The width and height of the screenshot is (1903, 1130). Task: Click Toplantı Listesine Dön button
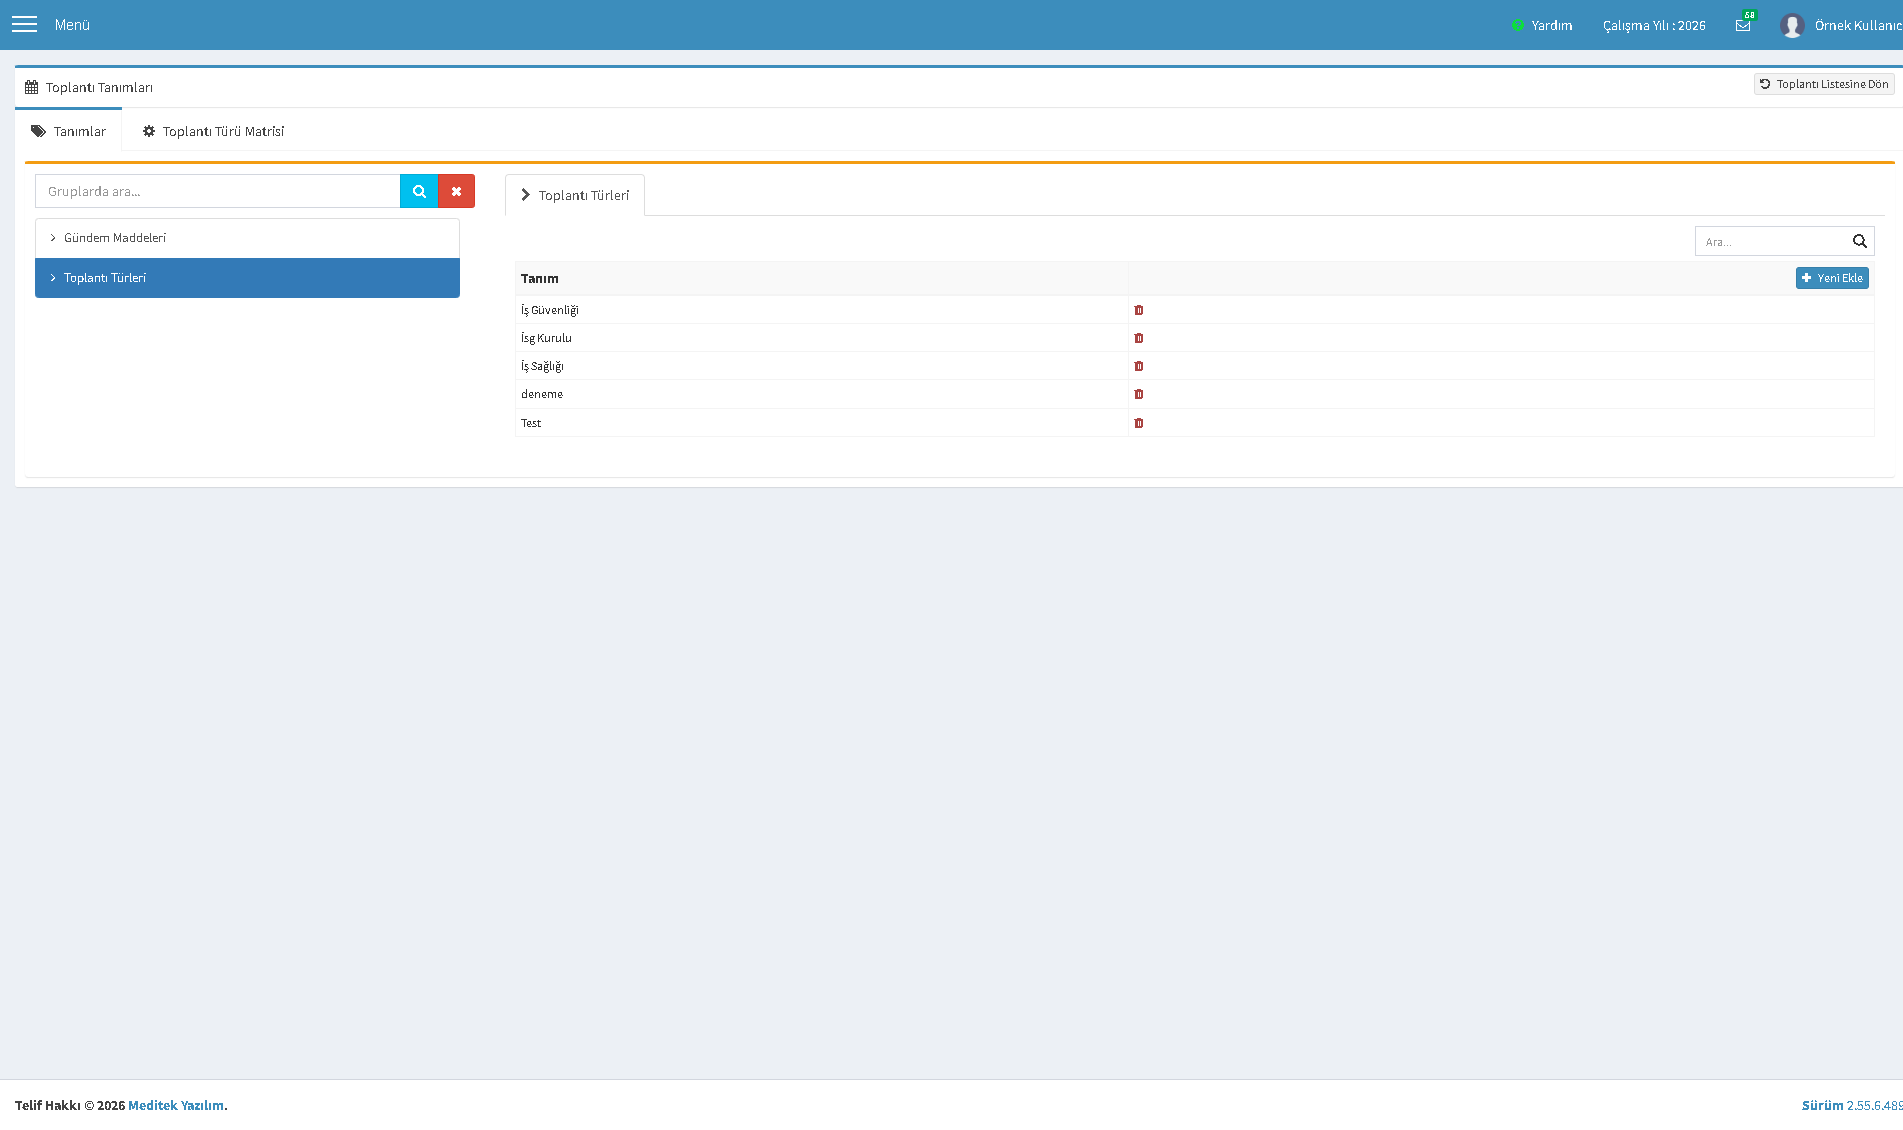point(1824,84)
